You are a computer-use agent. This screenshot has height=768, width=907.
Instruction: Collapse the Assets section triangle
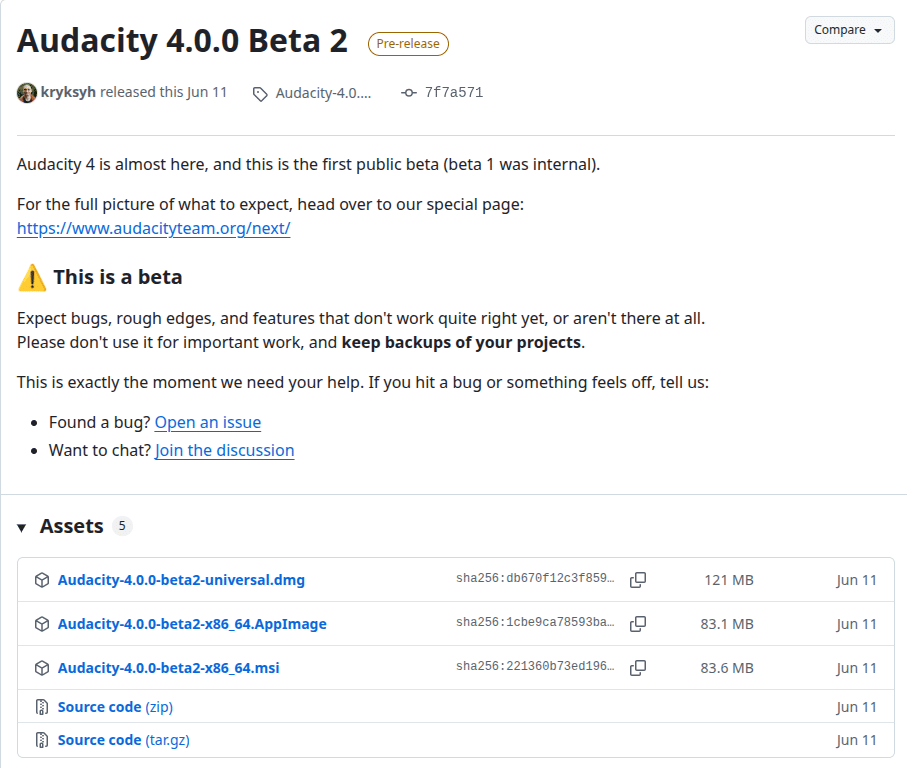(22, 527)
